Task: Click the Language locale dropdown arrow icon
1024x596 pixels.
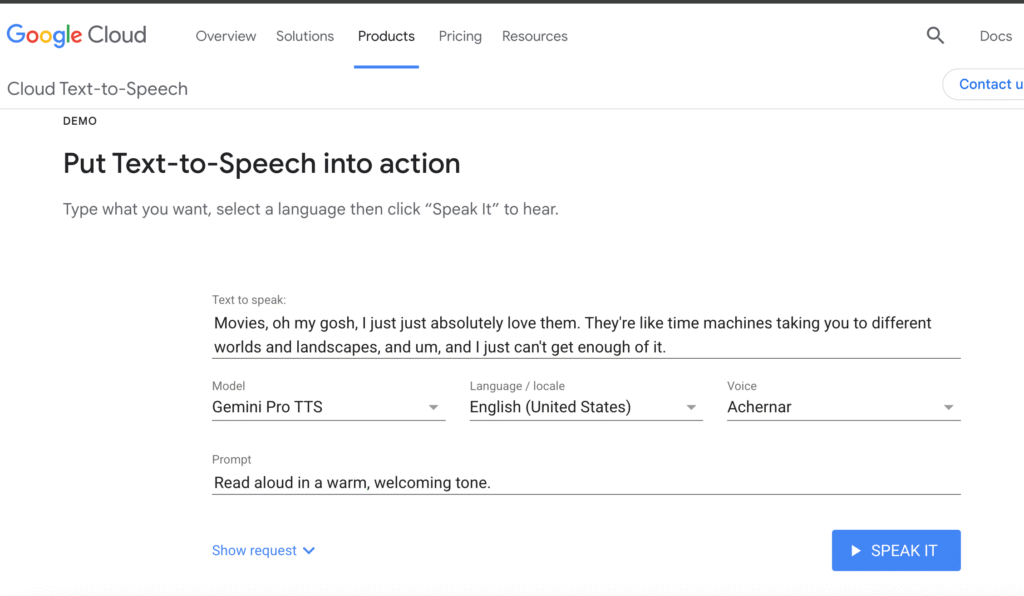Action: [691, 407]
